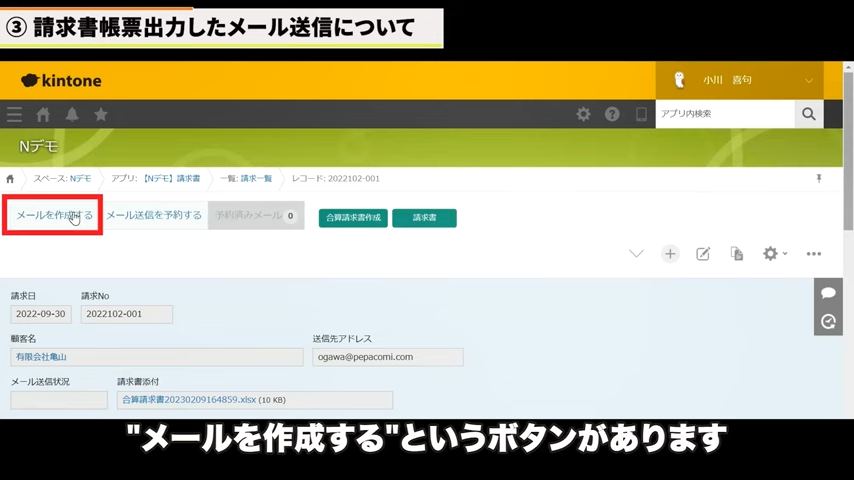The height and width of the screenshot is (480, 854).
Task: Open the help question mark icon
Action: tap(612, 114)
